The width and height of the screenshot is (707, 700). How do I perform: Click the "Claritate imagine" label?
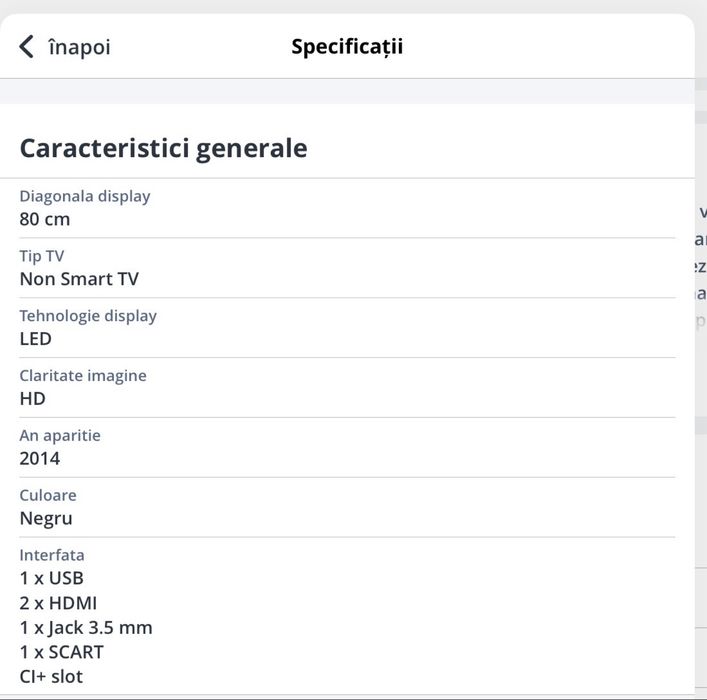click(83, 376)
